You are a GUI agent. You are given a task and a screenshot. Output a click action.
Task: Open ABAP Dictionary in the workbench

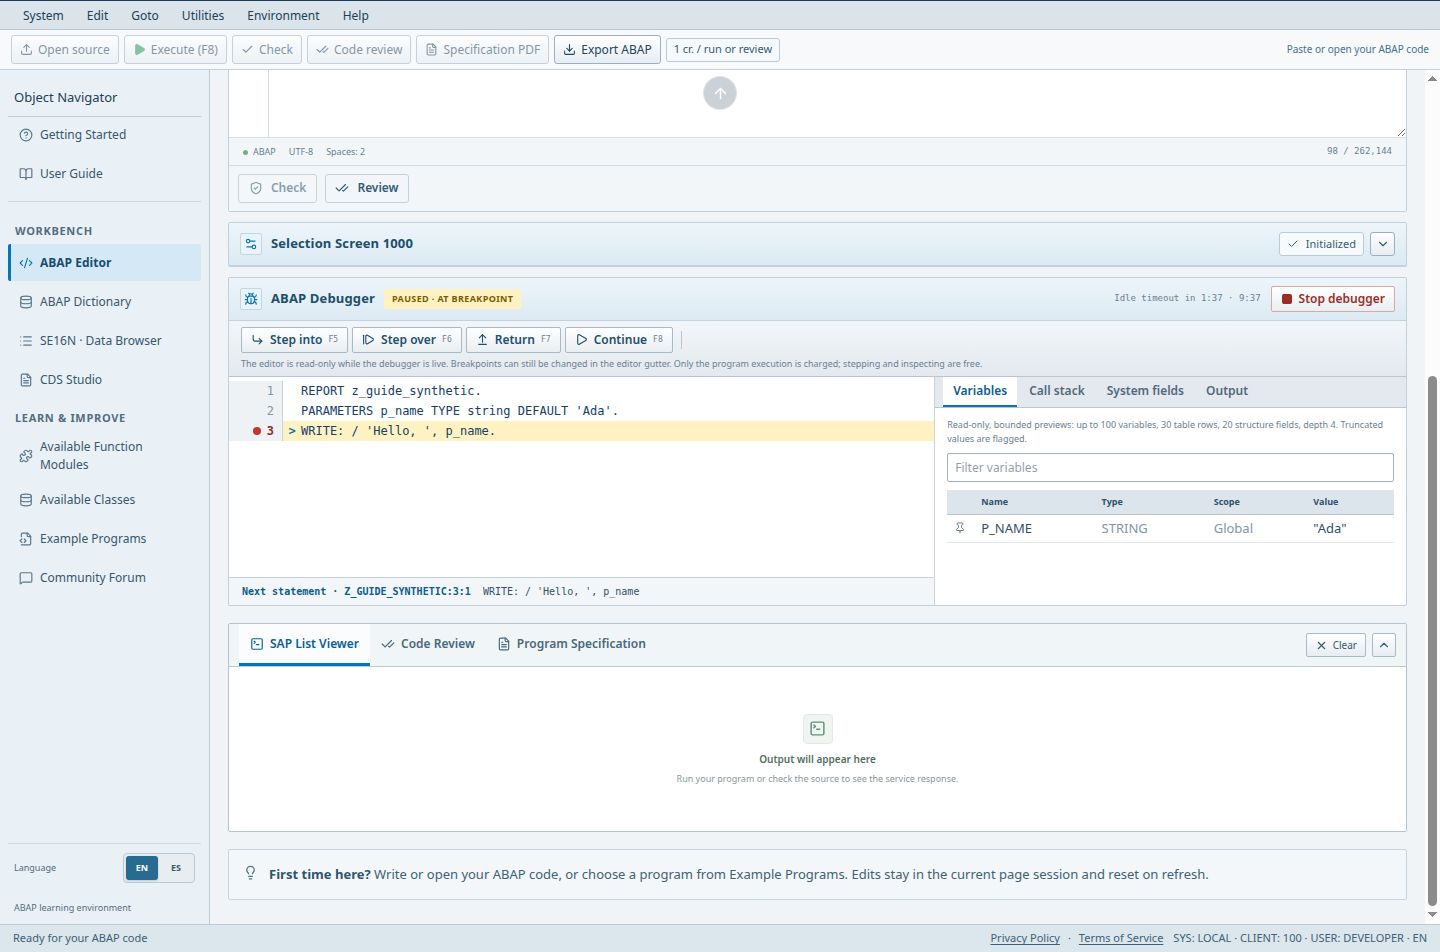(105, 302)
